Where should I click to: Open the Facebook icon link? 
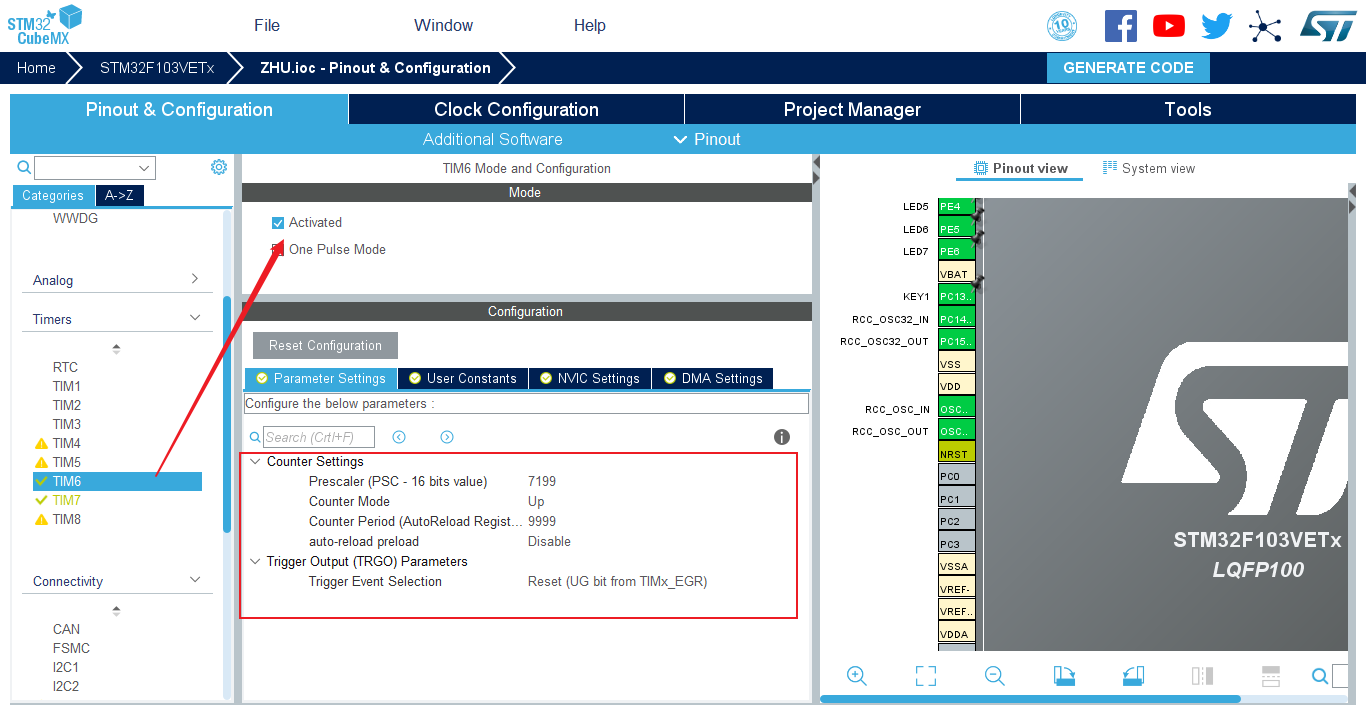(1120, 26)
